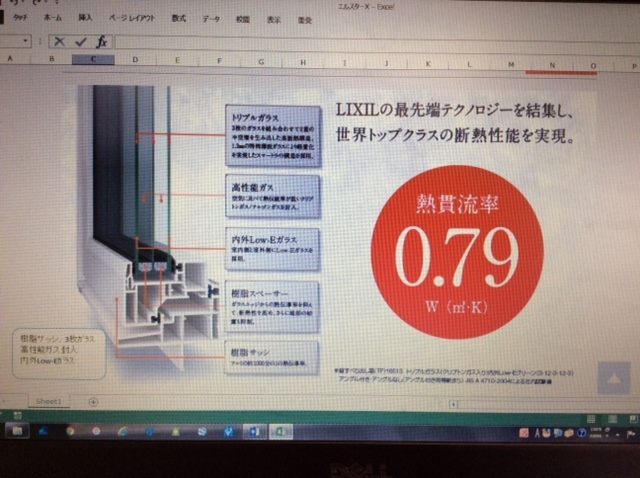
Task: Open File Explorer from the taskbar
Action: point(16,431)
